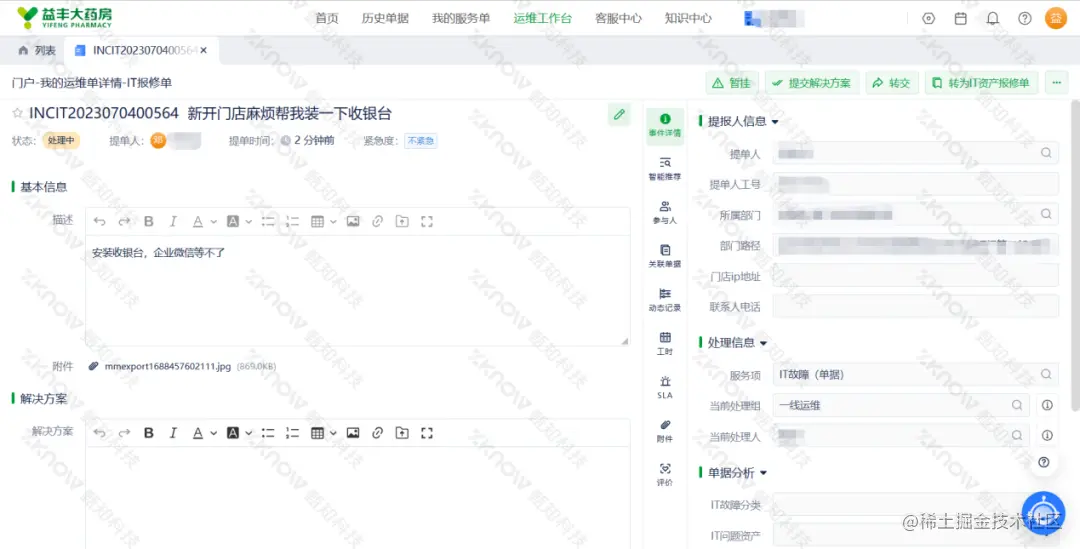
Task: Open the 附件 side panel
Action: click(665, 431)
